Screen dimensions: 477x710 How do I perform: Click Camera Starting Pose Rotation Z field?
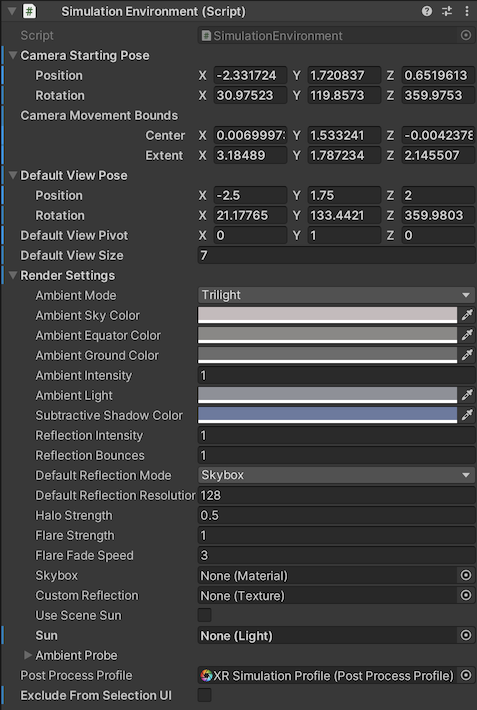coord(438,96)
